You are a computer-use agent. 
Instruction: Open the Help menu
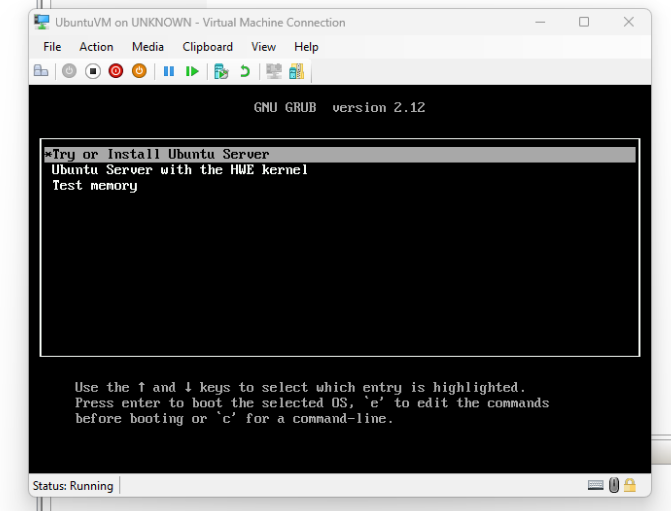[x=306, y=47]
